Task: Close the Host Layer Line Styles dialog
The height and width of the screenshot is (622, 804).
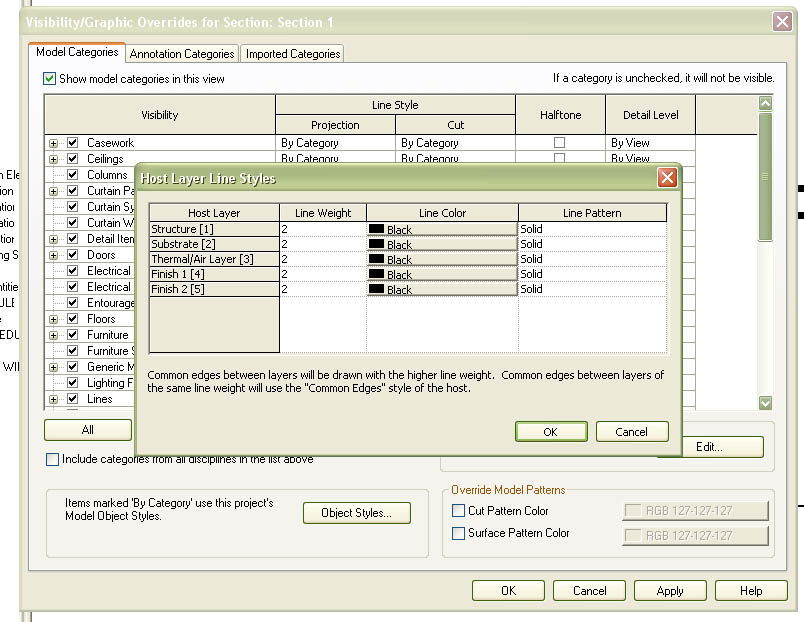Action: (x=667, y=178)
